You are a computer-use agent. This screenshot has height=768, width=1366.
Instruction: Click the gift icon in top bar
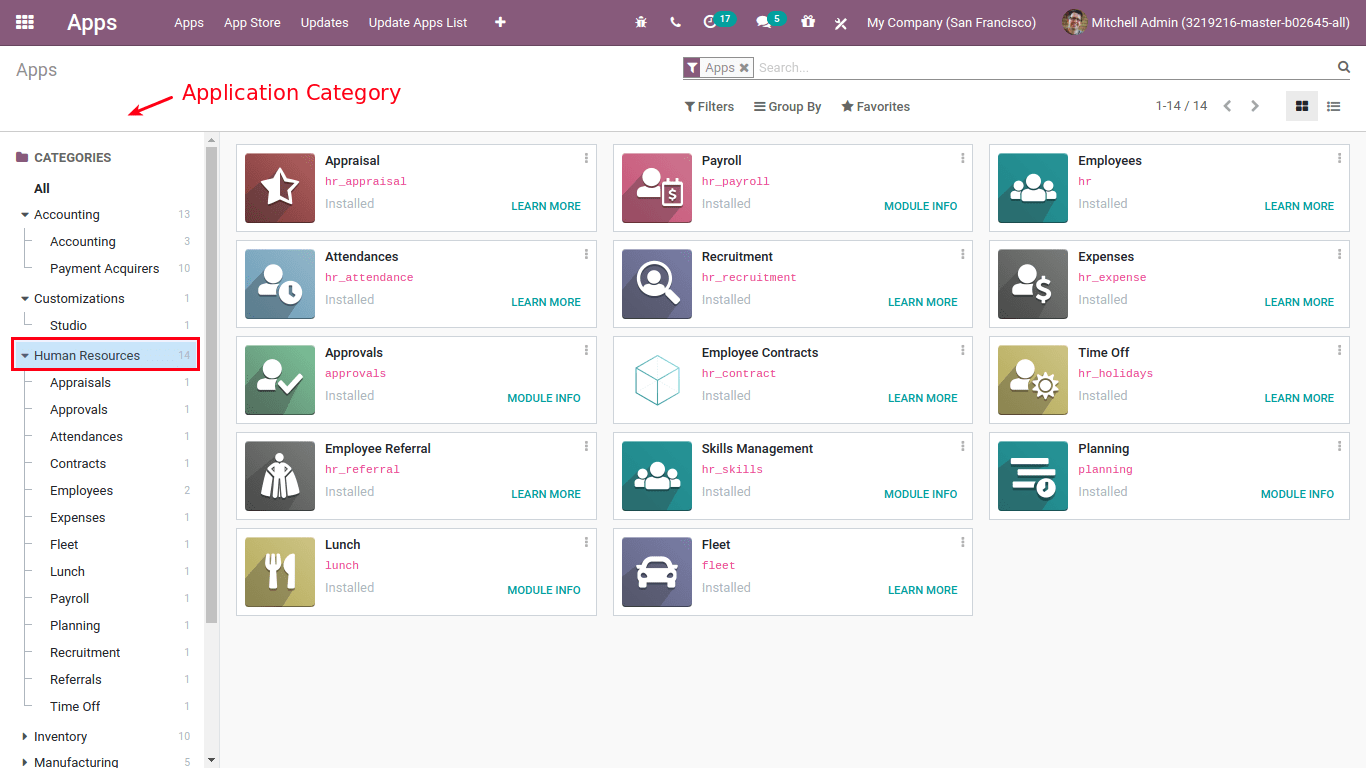click(x=808, y=22)
